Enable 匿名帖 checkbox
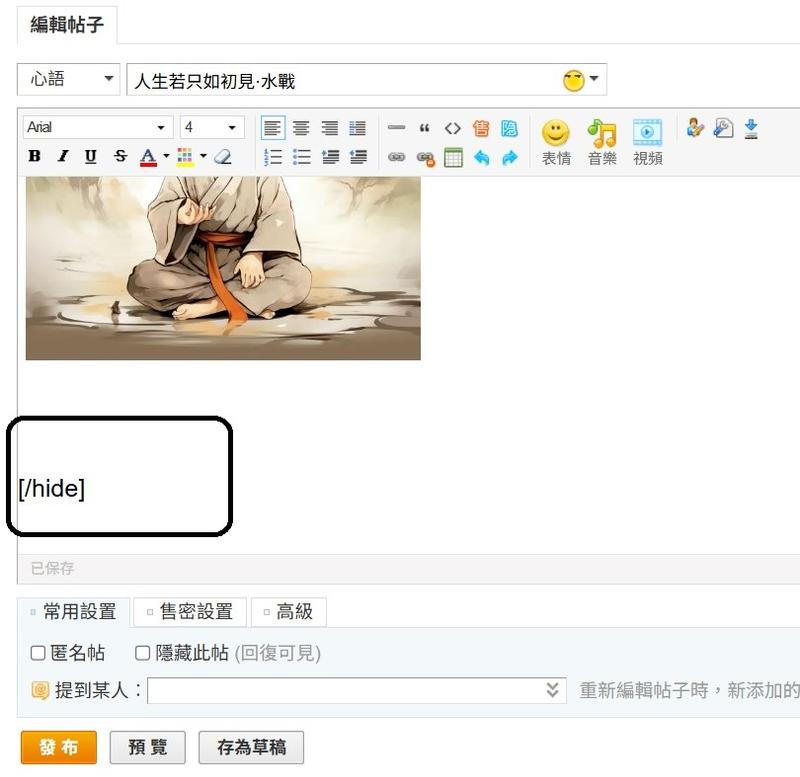The image size is (800, 777). tap(38, 653)
